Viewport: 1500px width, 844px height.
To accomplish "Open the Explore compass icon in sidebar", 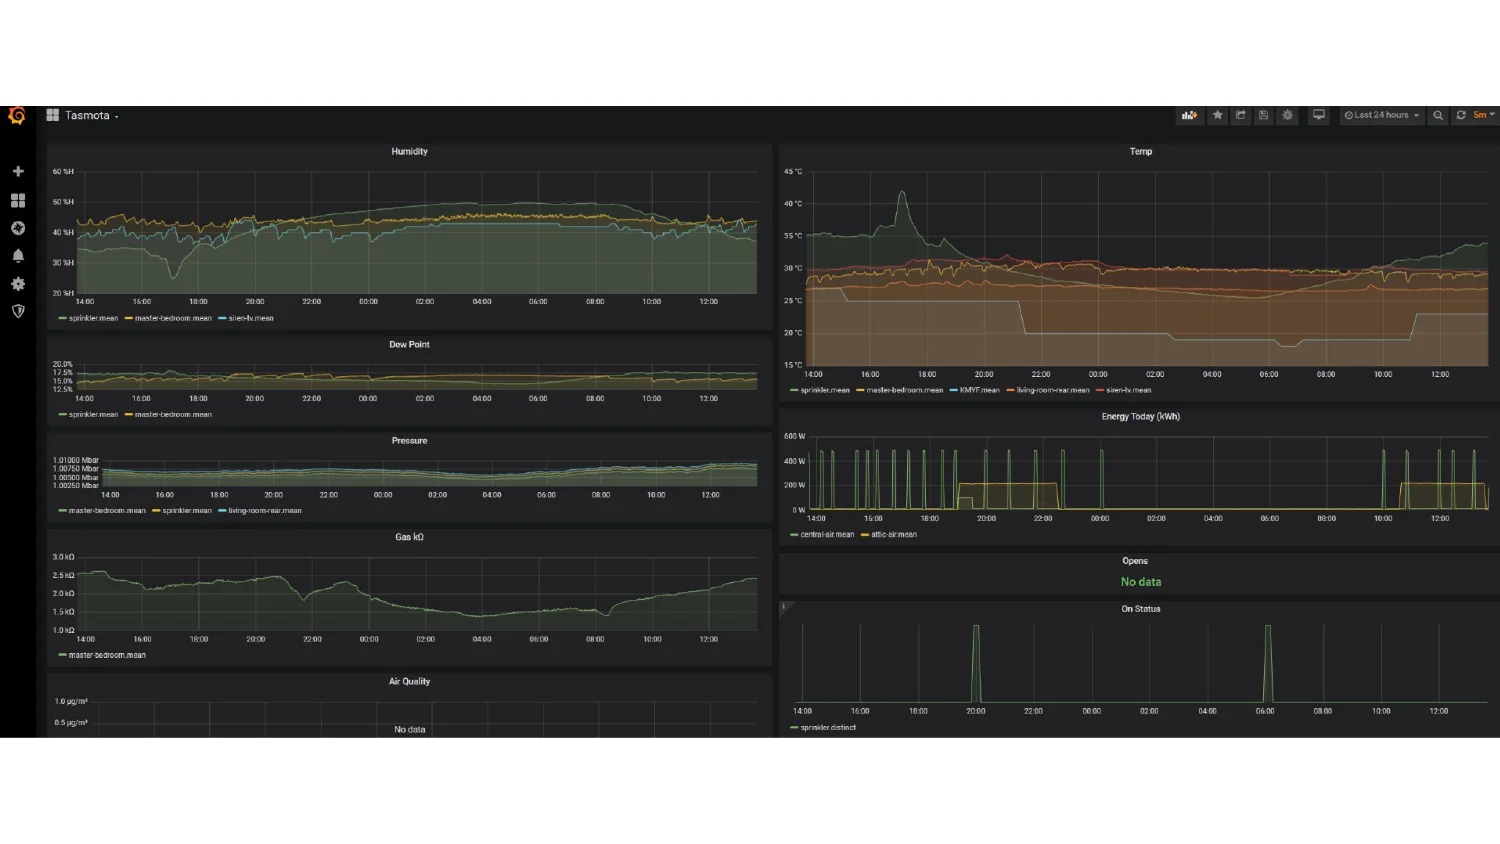I will (18, 228).
